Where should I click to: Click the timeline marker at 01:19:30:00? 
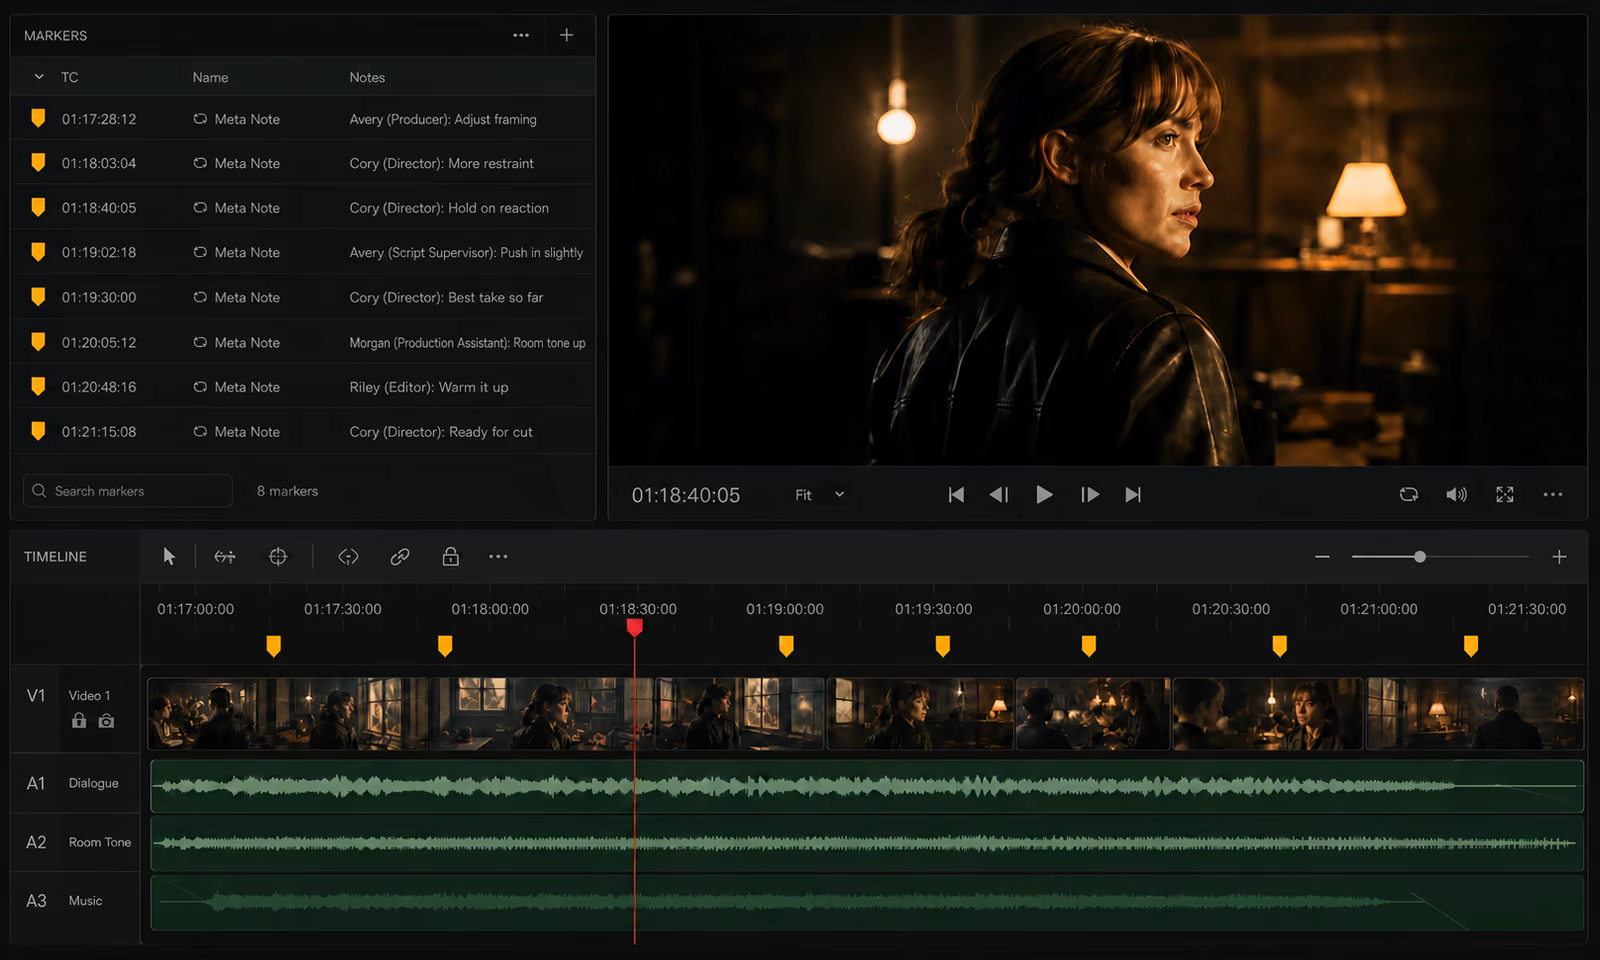tap(942, 646)
